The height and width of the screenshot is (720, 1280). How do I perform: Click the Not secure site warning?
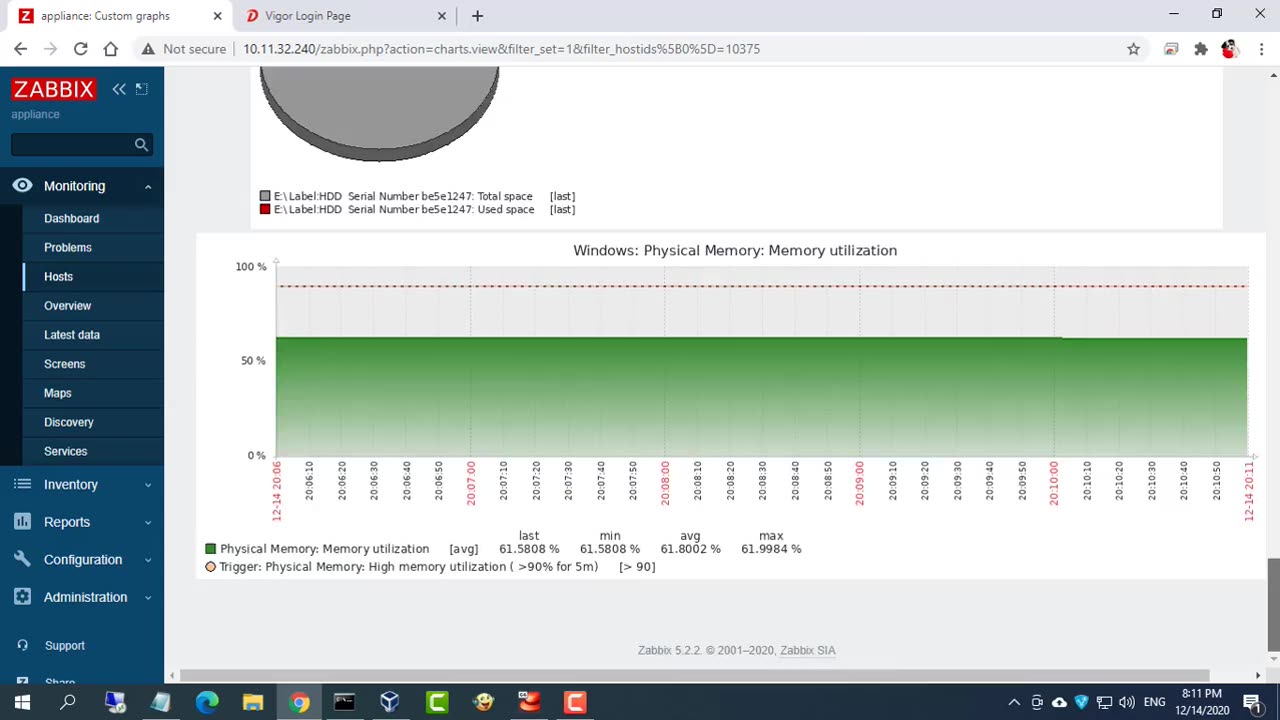click(x=183, y=49)
